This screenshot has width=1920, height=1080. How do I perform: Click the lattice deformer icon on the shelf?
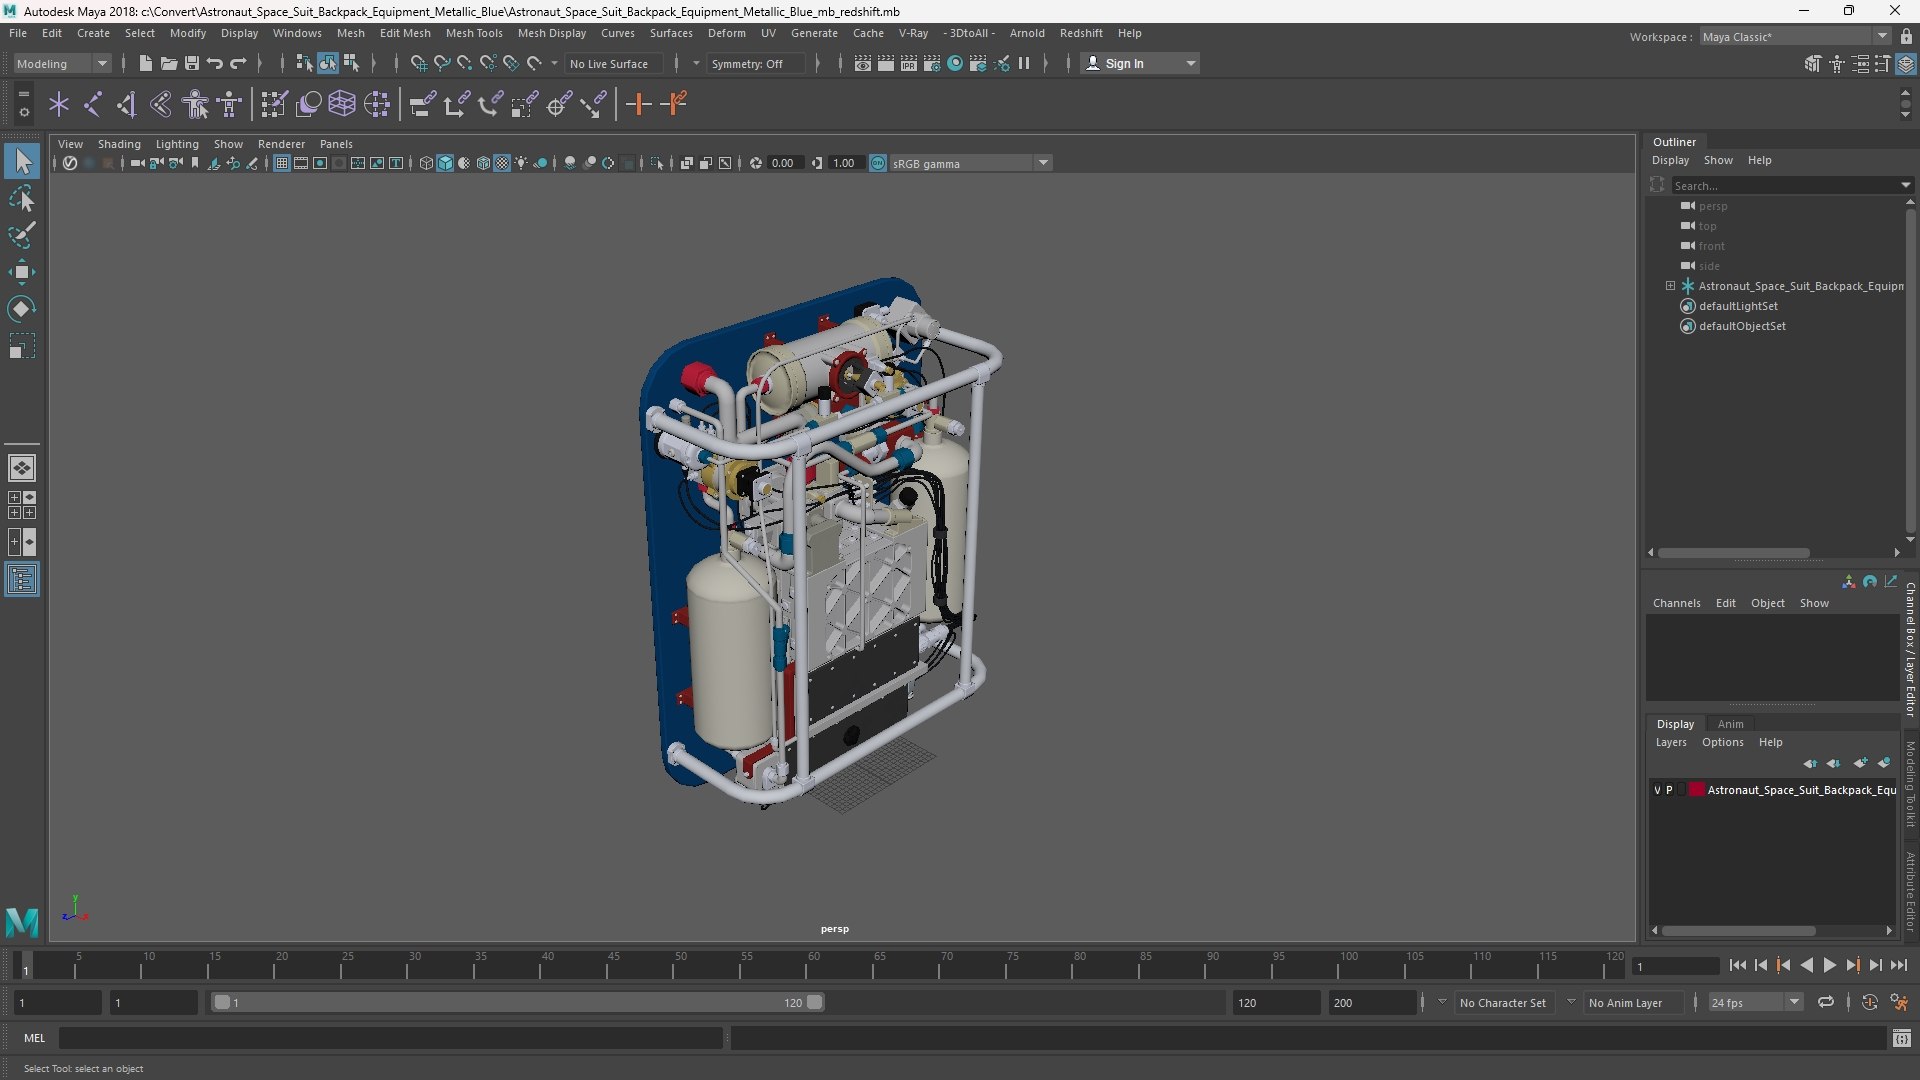coord(342,104)
